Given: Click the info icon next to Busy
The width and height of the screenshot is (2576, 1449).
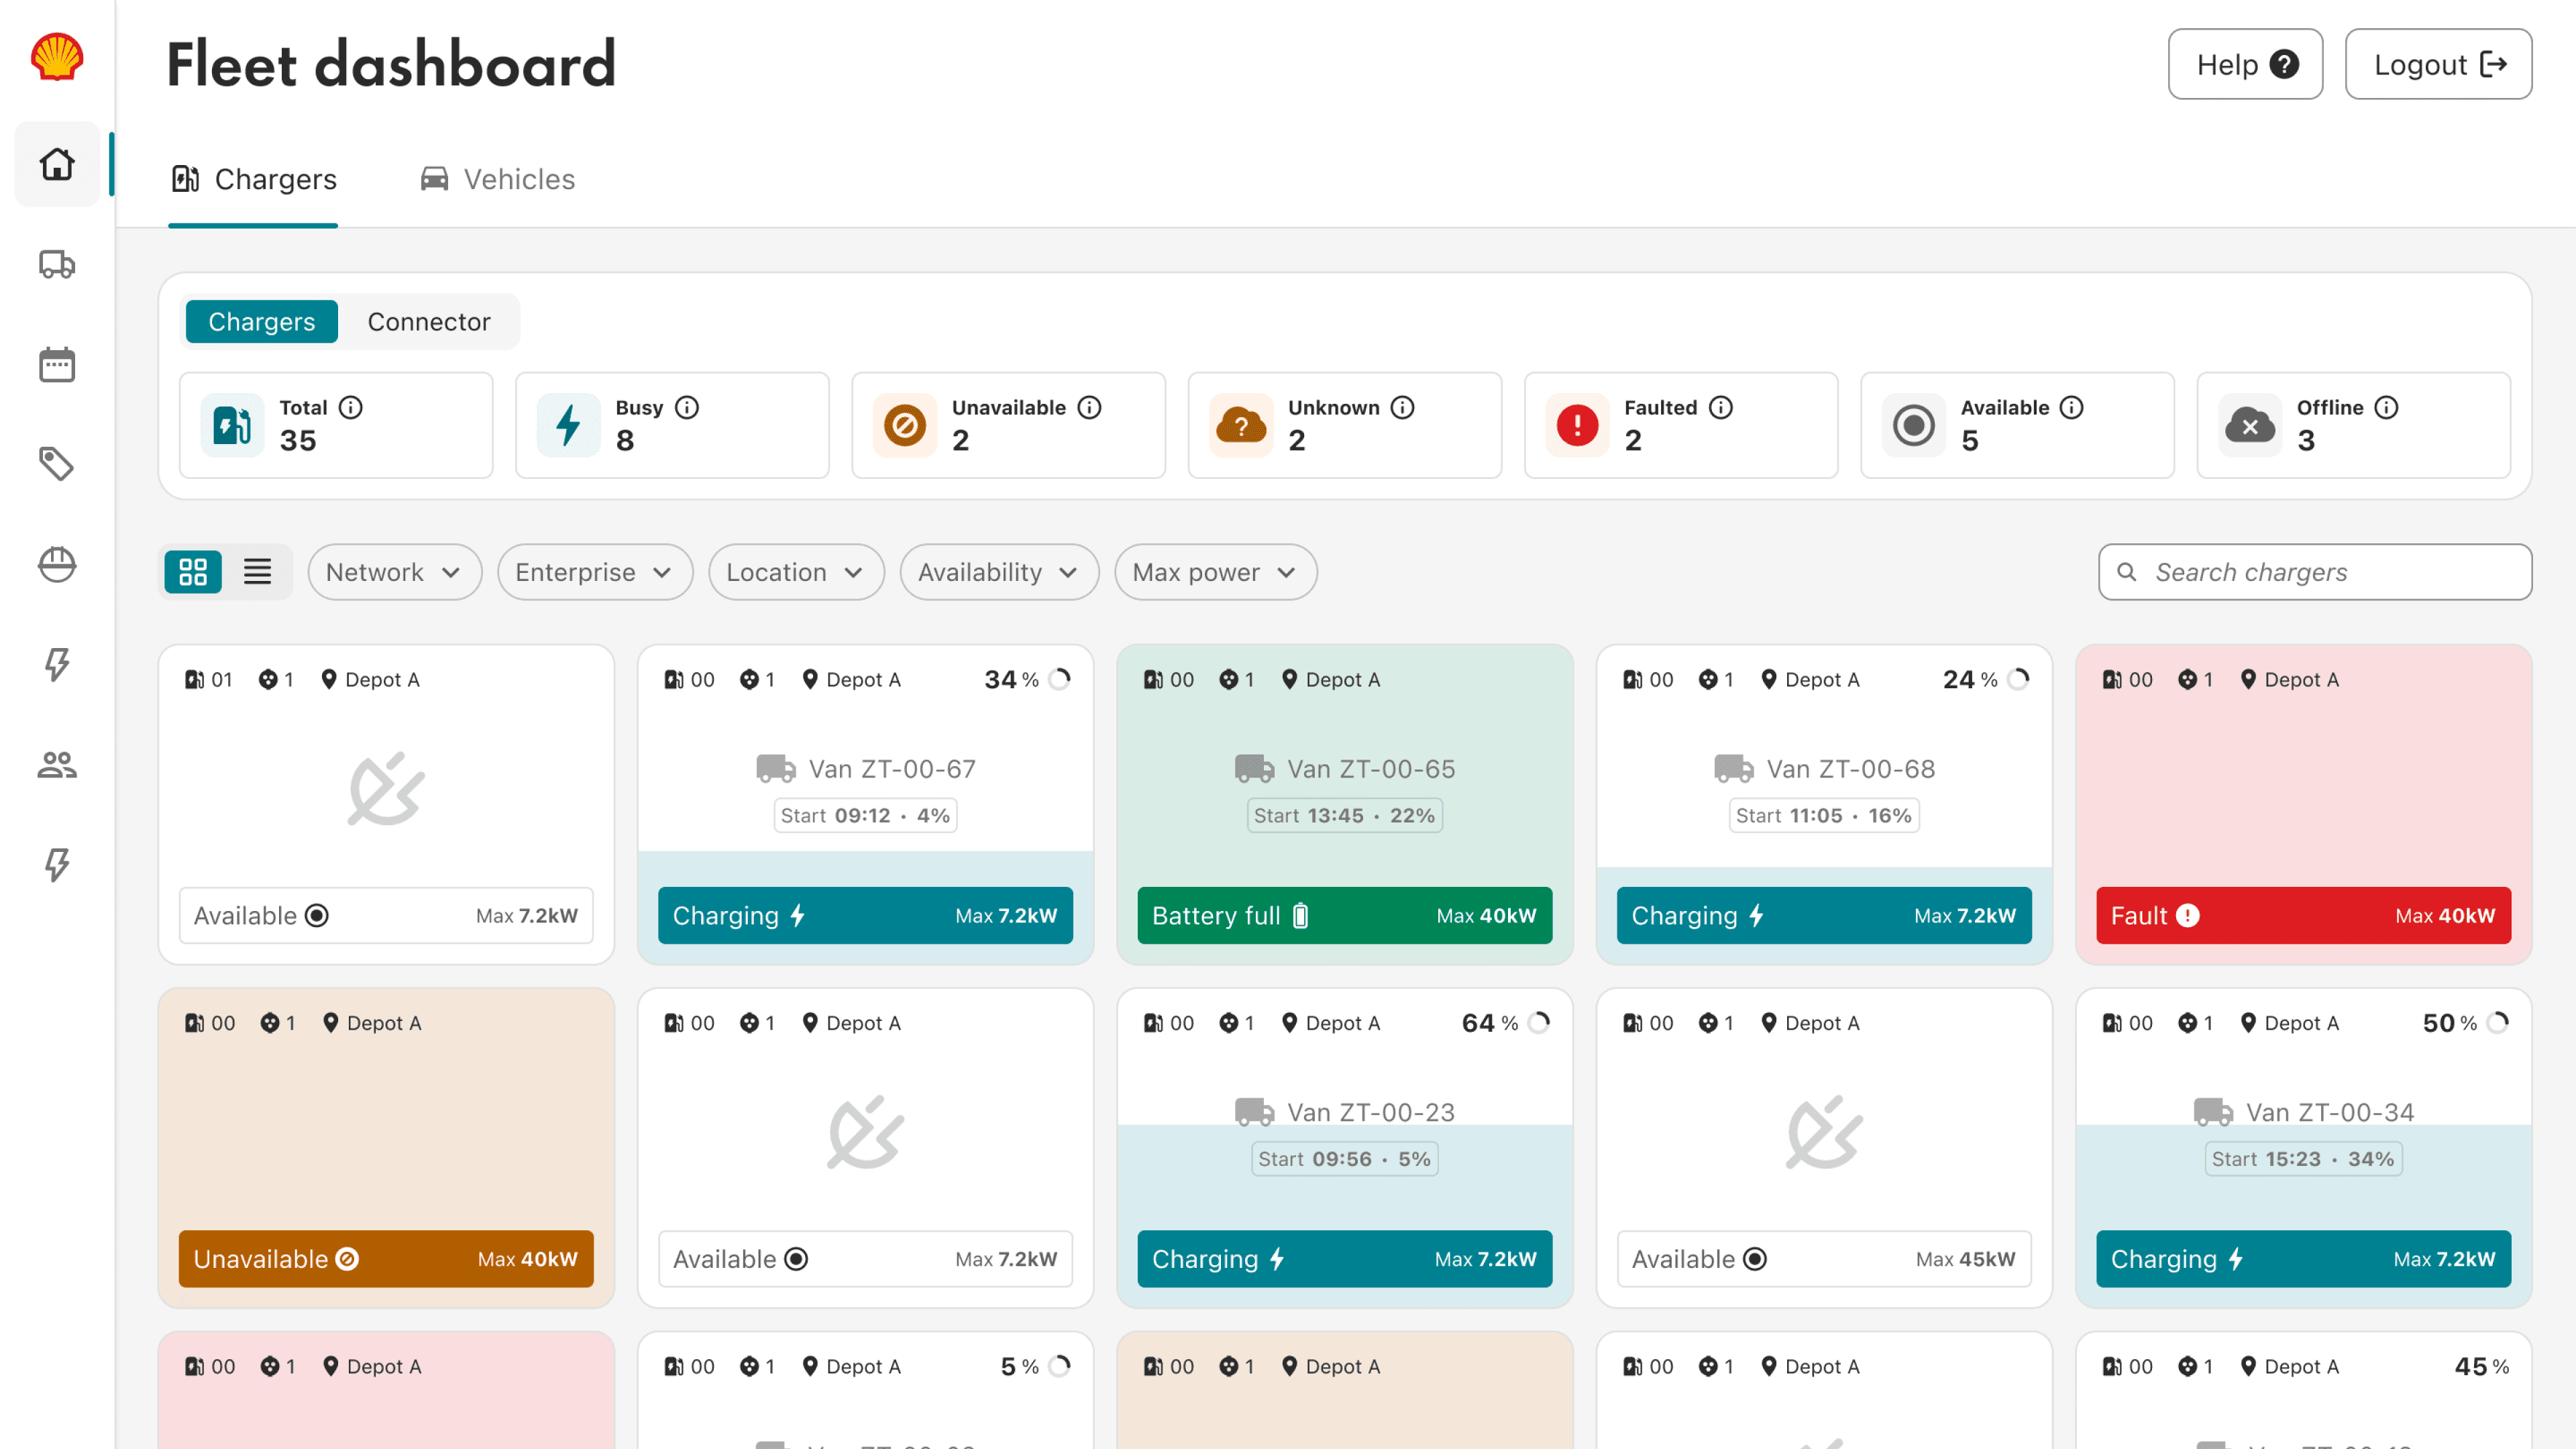Looking at the screenshot, I should [x=687, y=407].
